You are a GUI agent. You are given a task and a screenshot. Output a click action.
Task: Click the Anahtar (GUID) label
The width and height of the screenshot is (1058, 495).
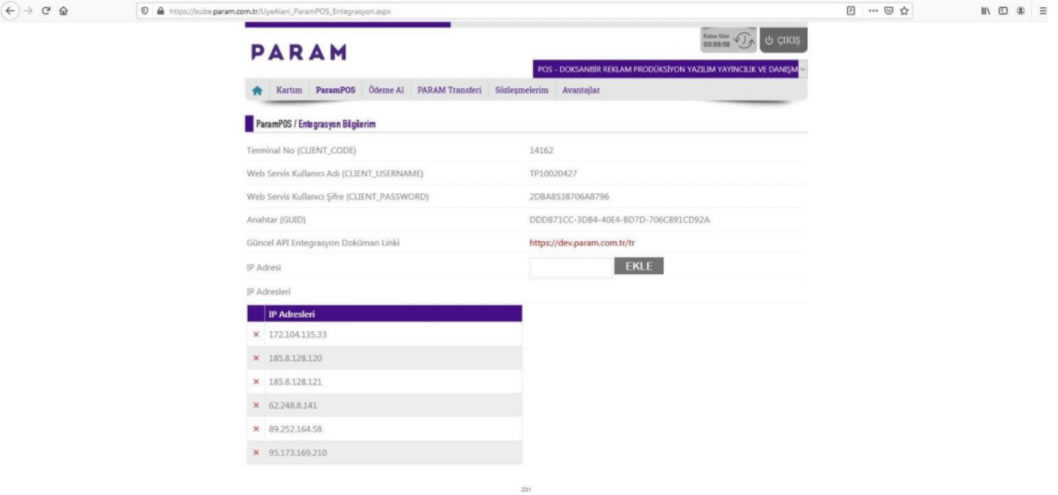click(x=277, y=220)
